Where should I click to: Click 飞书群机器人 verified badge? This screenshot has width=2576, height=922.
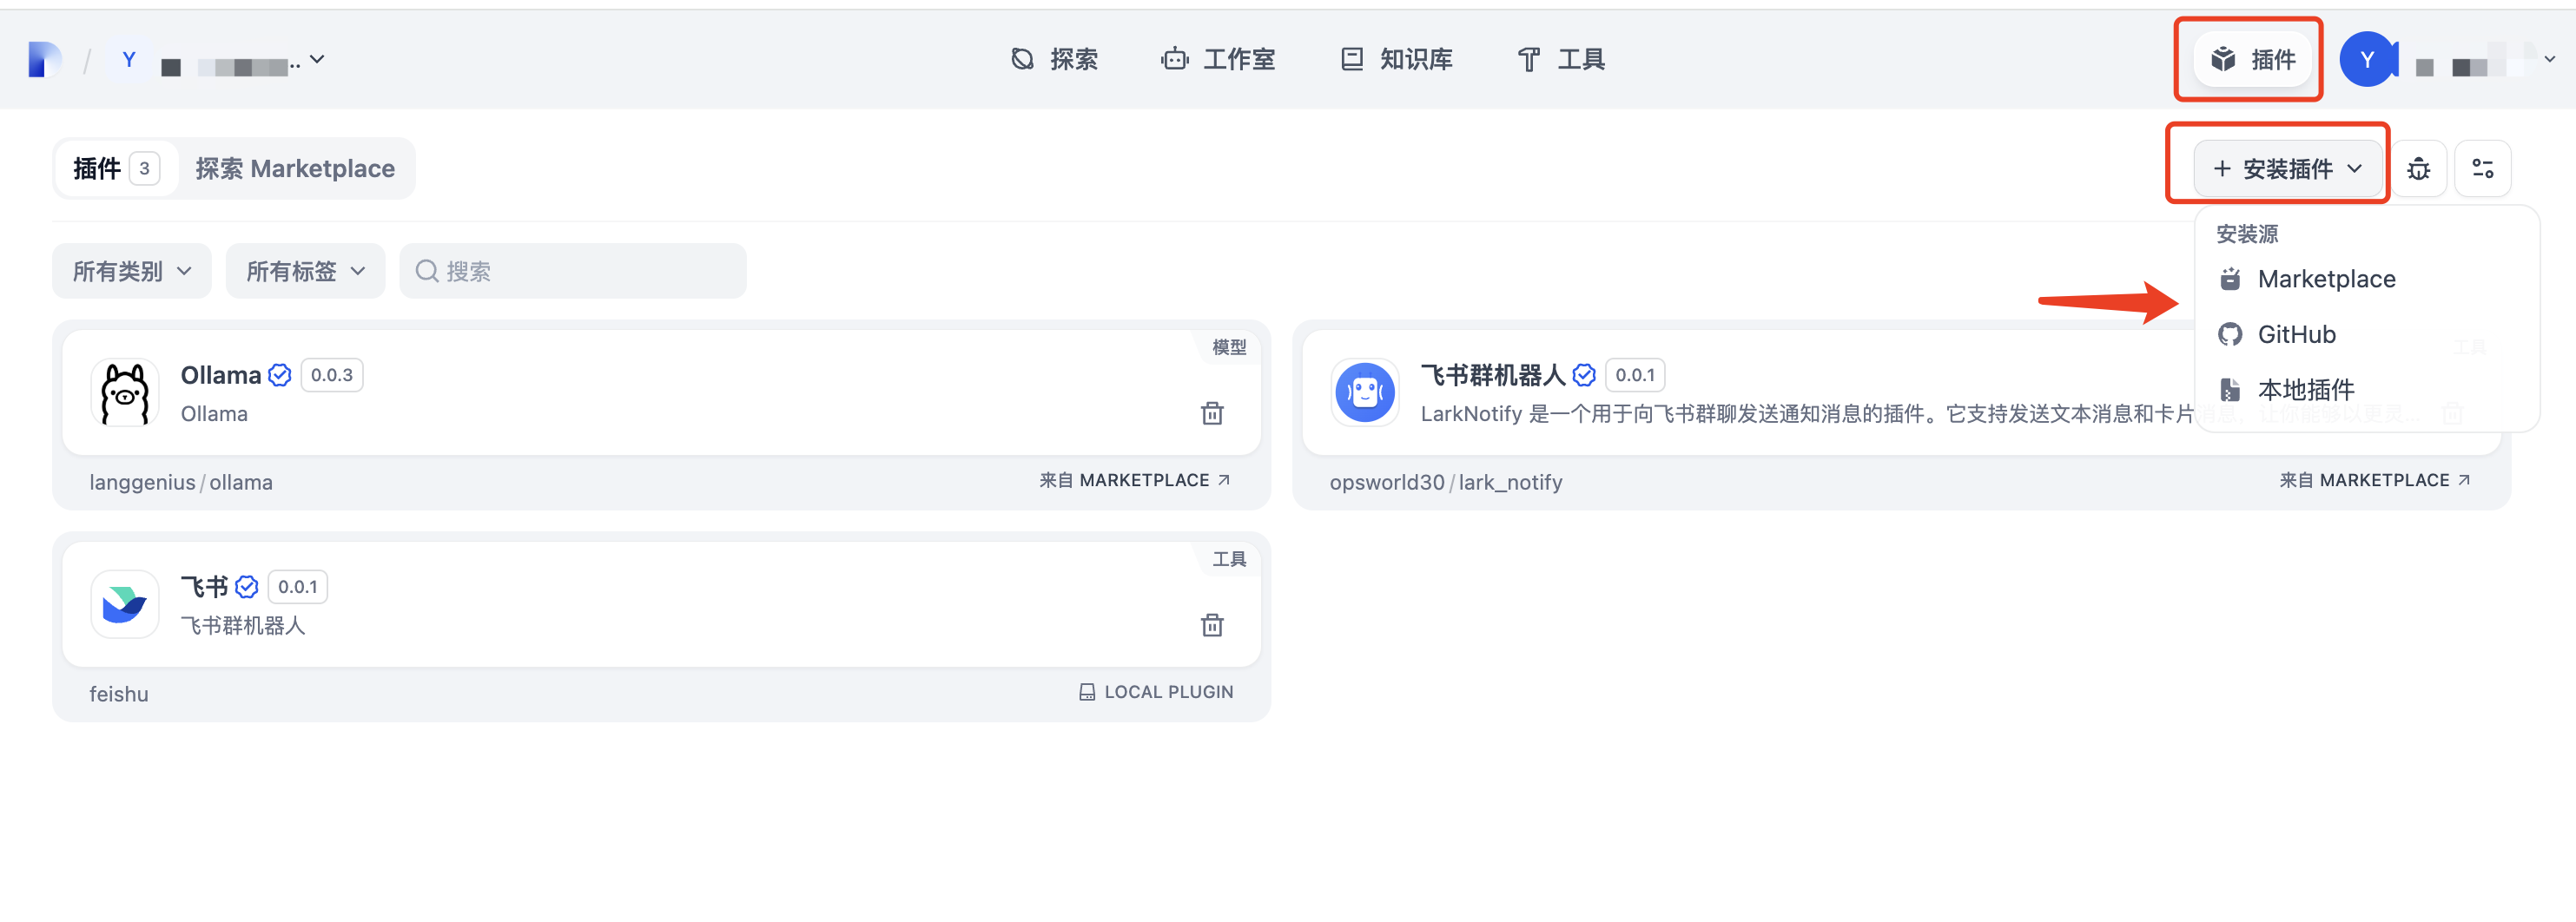[1584, 375]
